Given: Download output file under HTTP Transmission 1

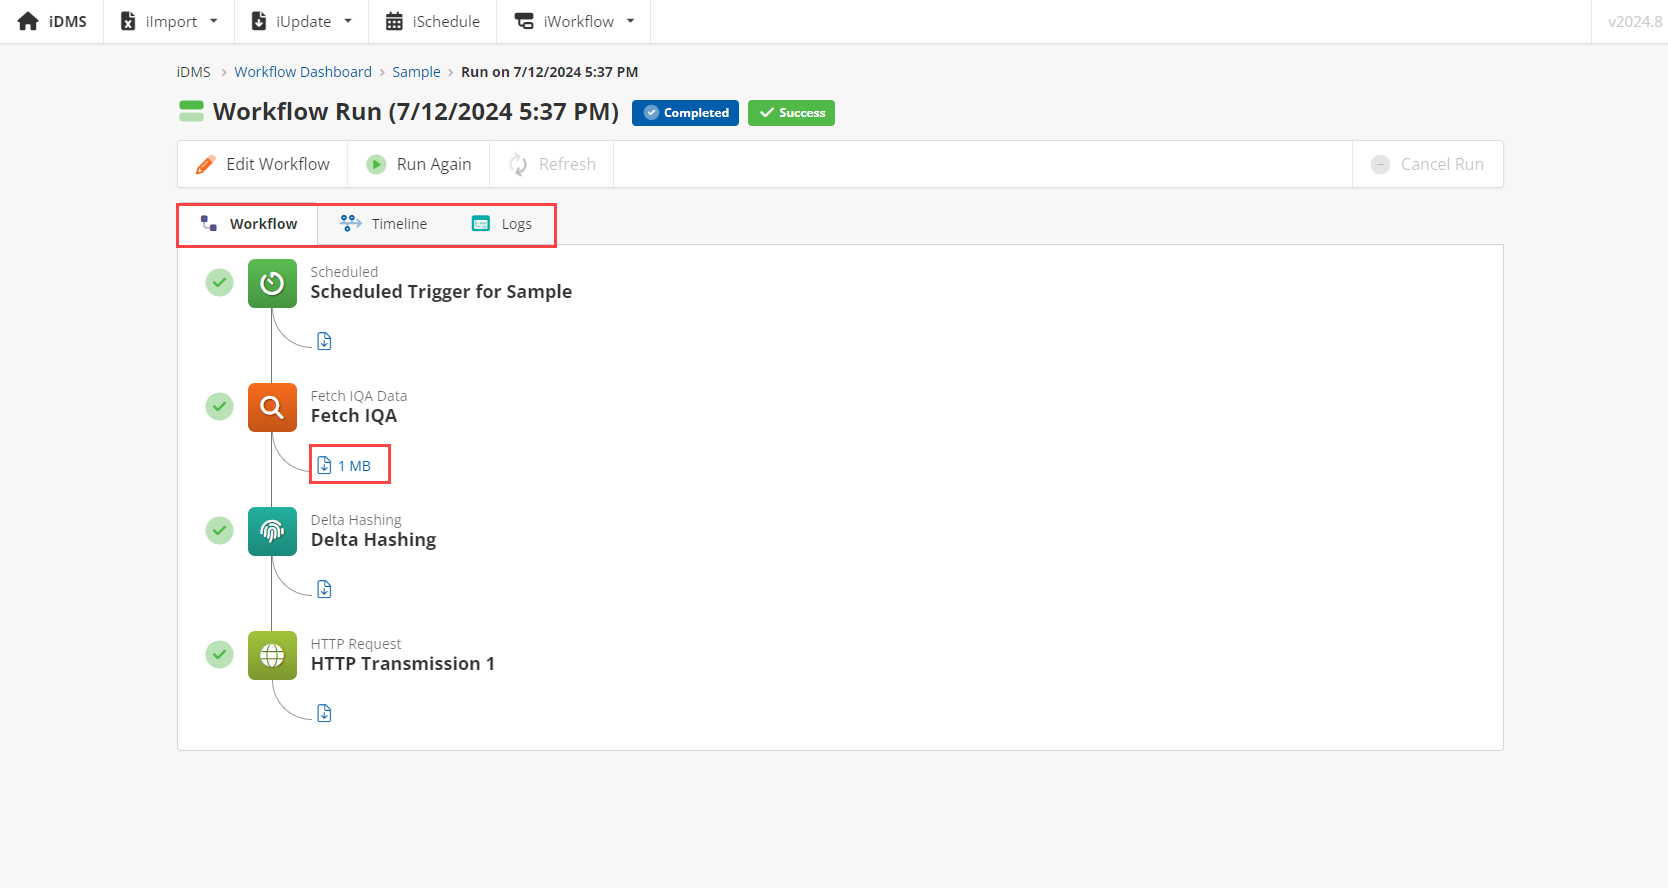Looking at the screenshot, I should pos(324,713).
